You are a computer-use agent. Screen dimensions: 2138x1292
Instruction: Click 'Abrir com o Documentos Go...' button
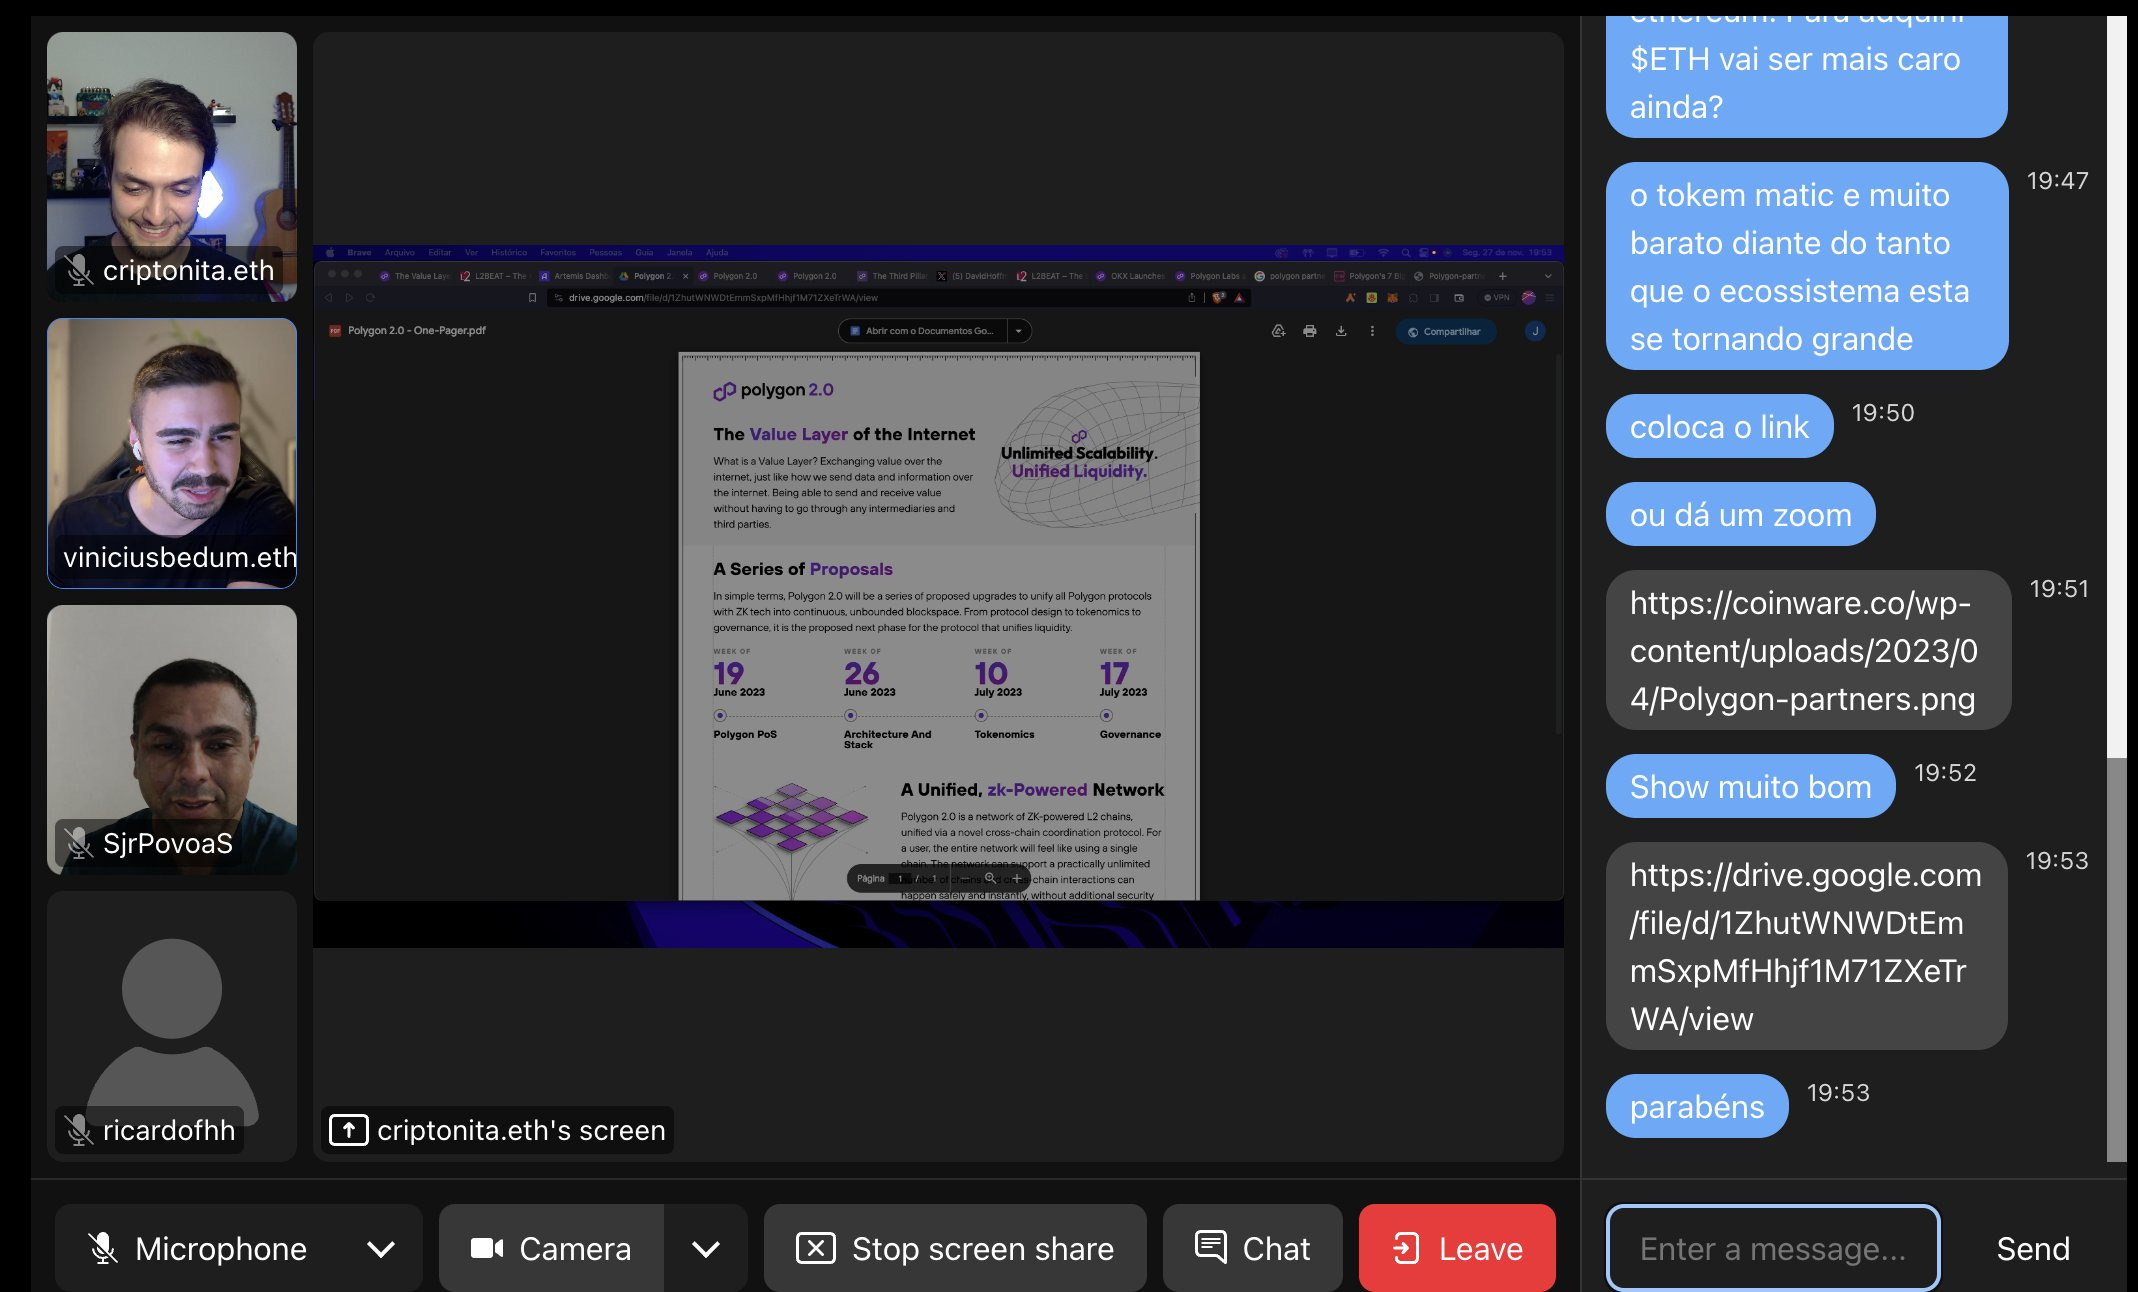(x=922, y=331)
